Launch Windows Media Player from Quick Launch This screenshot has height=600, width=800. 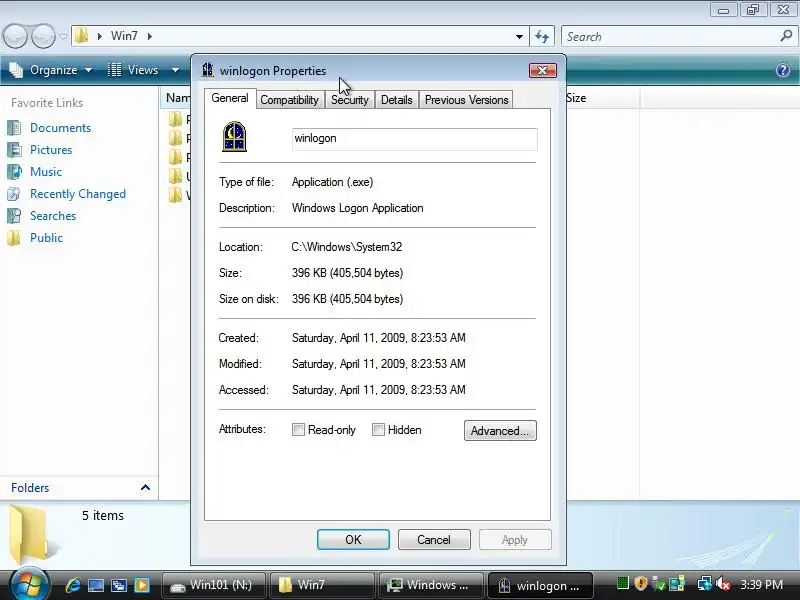[142, 585]
